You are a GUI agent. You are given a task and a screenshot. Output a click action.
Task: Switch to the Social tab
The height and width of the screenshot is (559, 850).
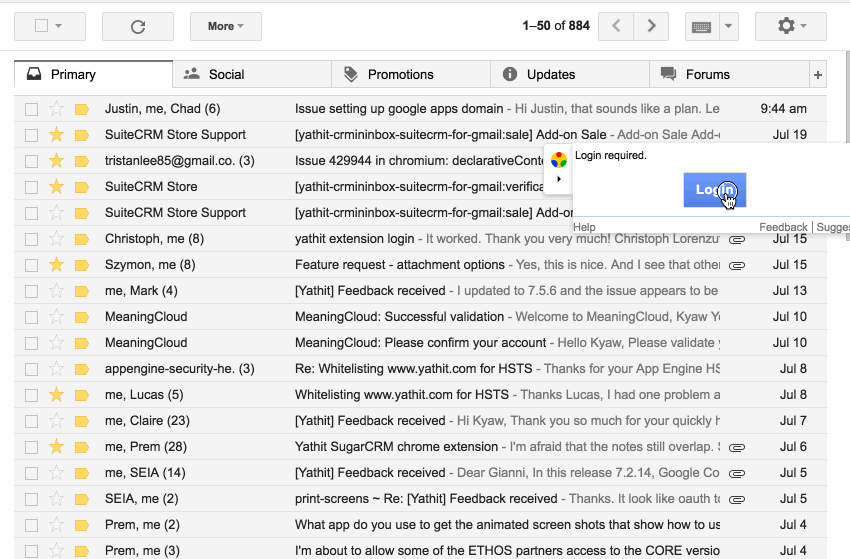[x=252, y=74]
